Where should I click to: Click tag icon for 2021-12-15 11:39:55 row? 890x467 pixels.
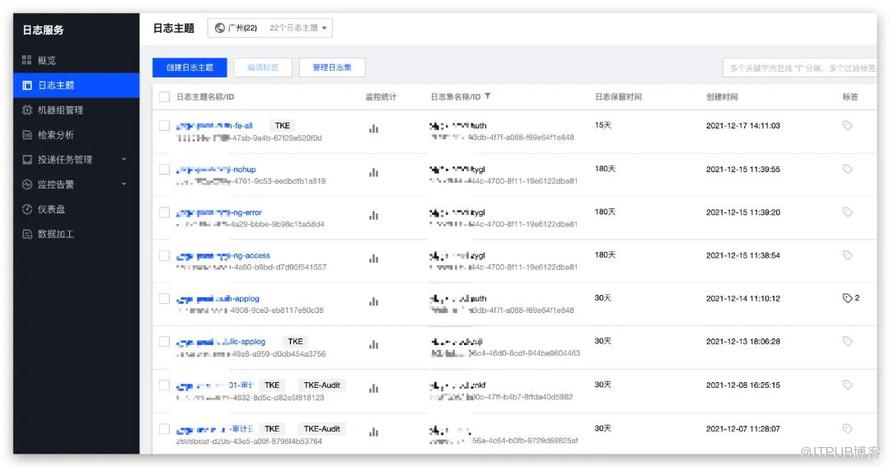847,169
